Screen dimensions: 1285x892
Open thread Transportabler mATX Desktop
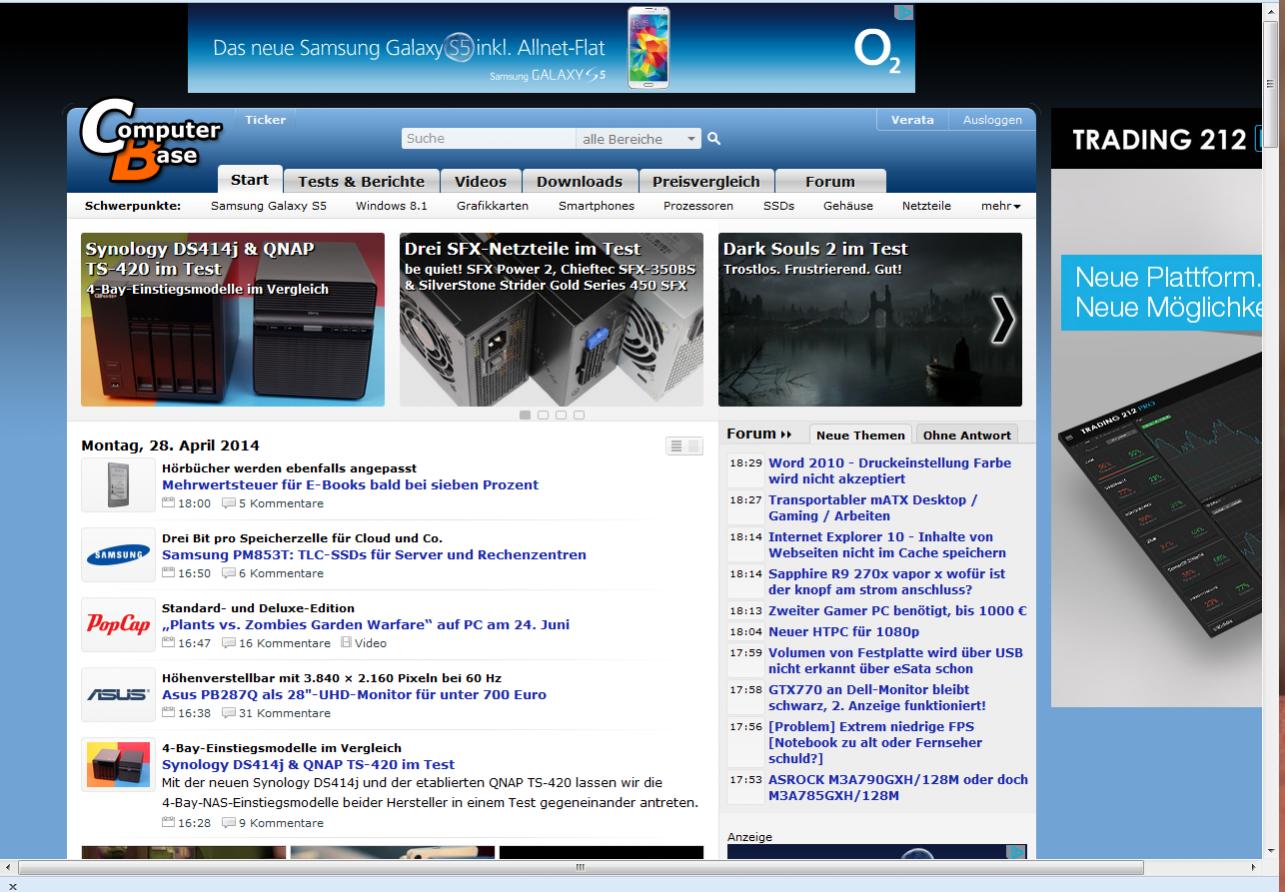click(873, 508)
